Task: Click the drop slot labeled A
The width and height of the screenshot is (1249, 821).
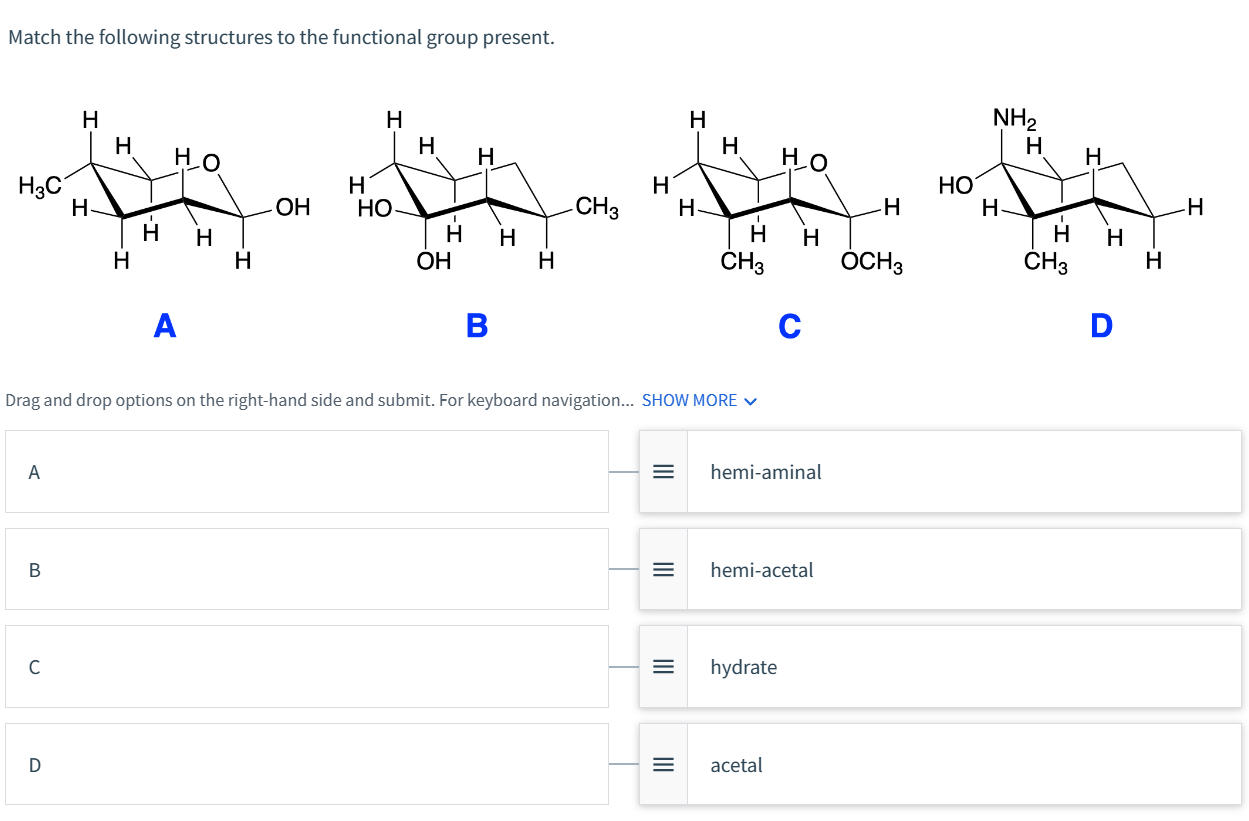Action: pos(307,472)
